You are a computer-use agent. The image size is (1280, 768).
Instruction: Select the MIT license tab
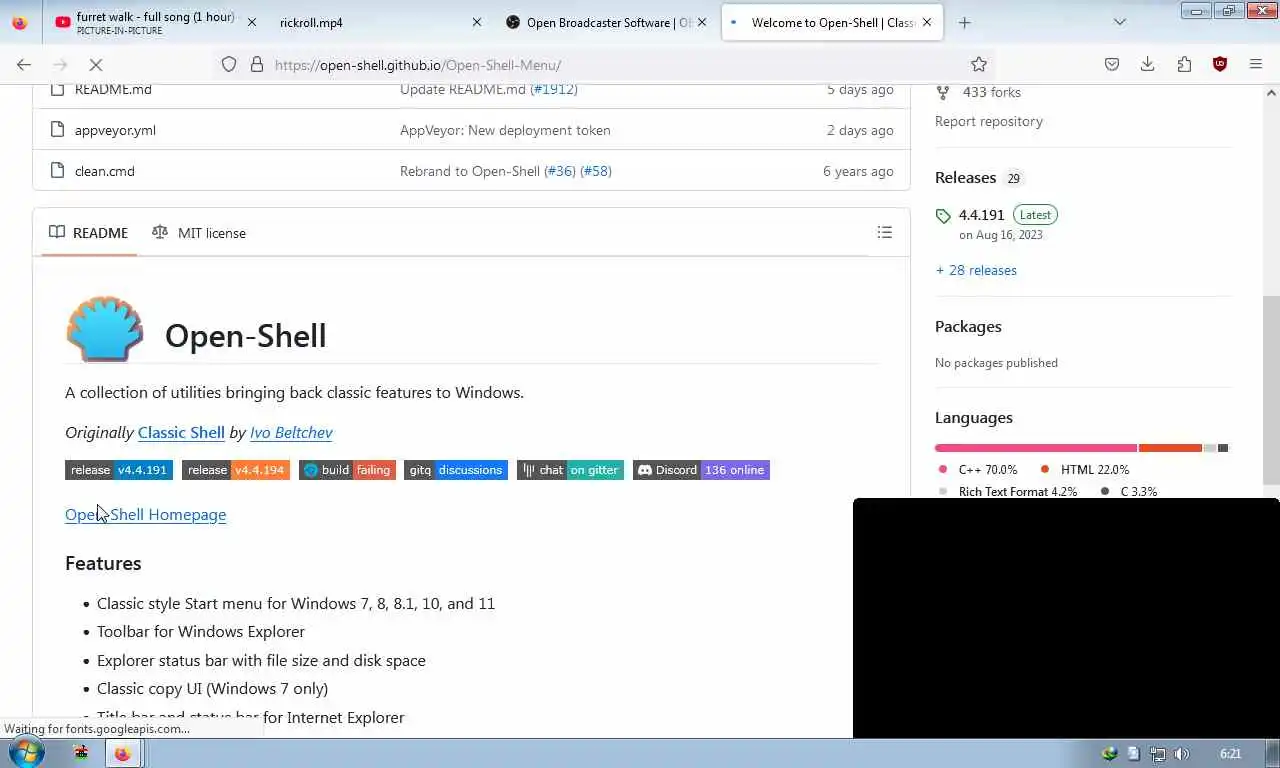(x=199, y=233)
